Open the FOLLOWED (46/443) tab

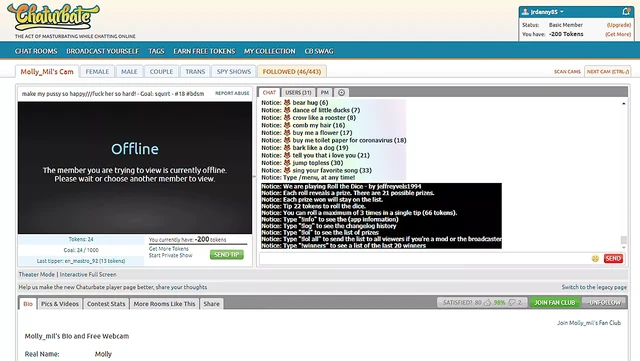292,71
